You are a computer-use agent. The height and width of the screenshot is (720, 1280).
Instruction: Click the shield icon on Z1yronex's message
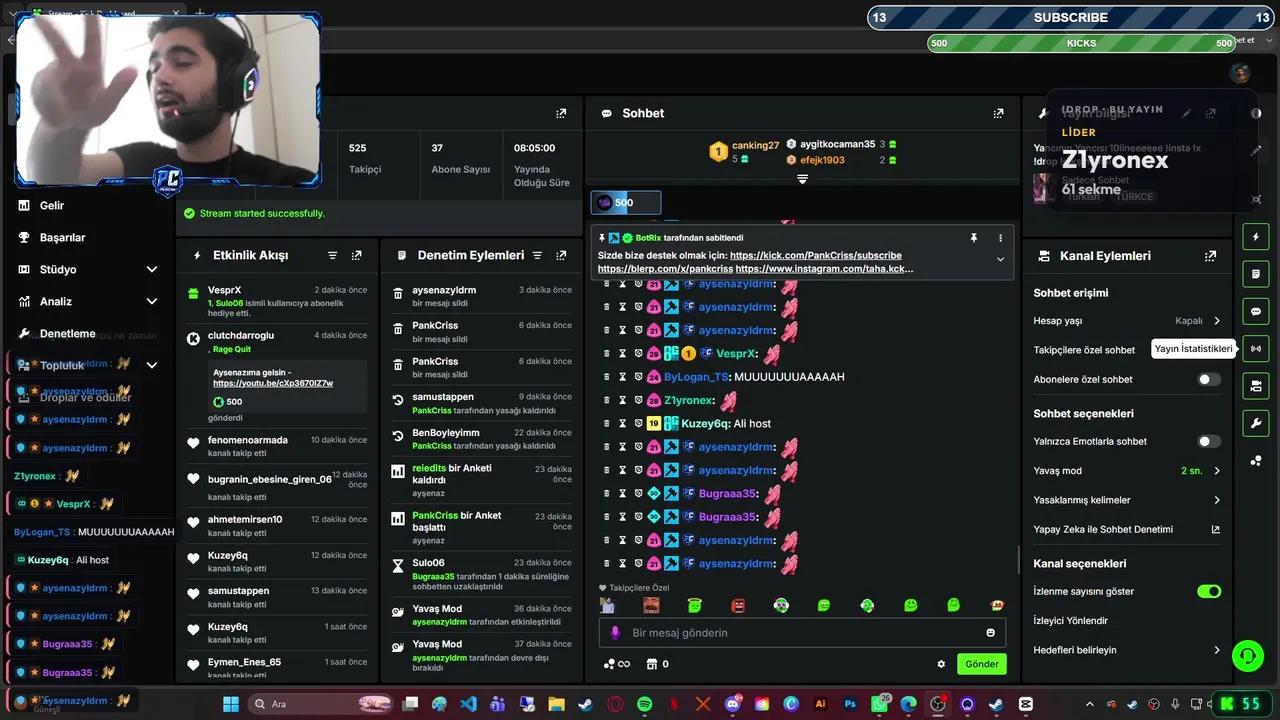coord(638,400)
